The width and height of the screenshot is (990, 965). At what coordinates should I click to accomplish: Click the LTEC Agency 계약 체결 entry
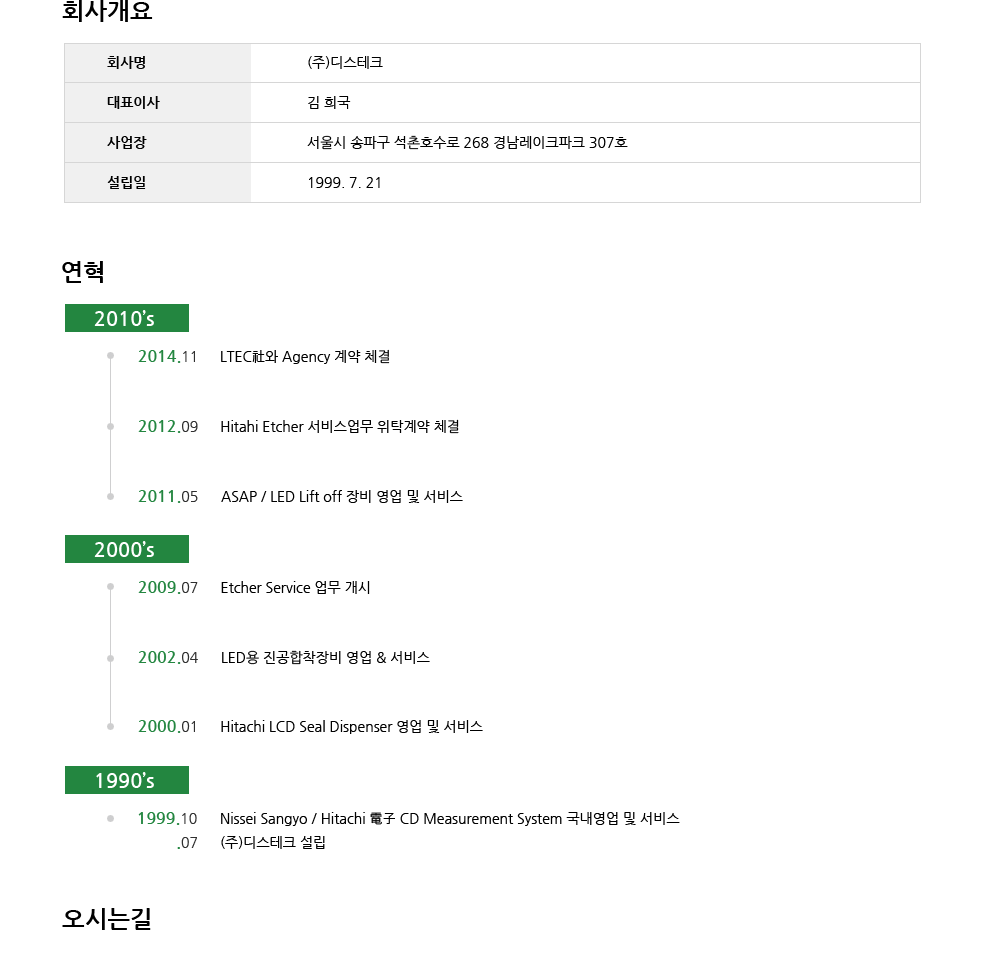tap(305, 357)
